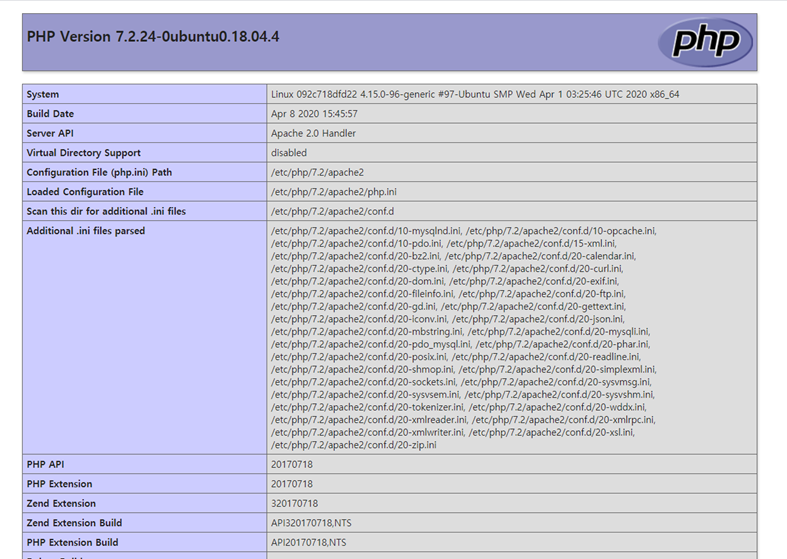Select the PHP Version 7.2.24 heading
This screenshot has width=787, height=559.
coord(153,37)
